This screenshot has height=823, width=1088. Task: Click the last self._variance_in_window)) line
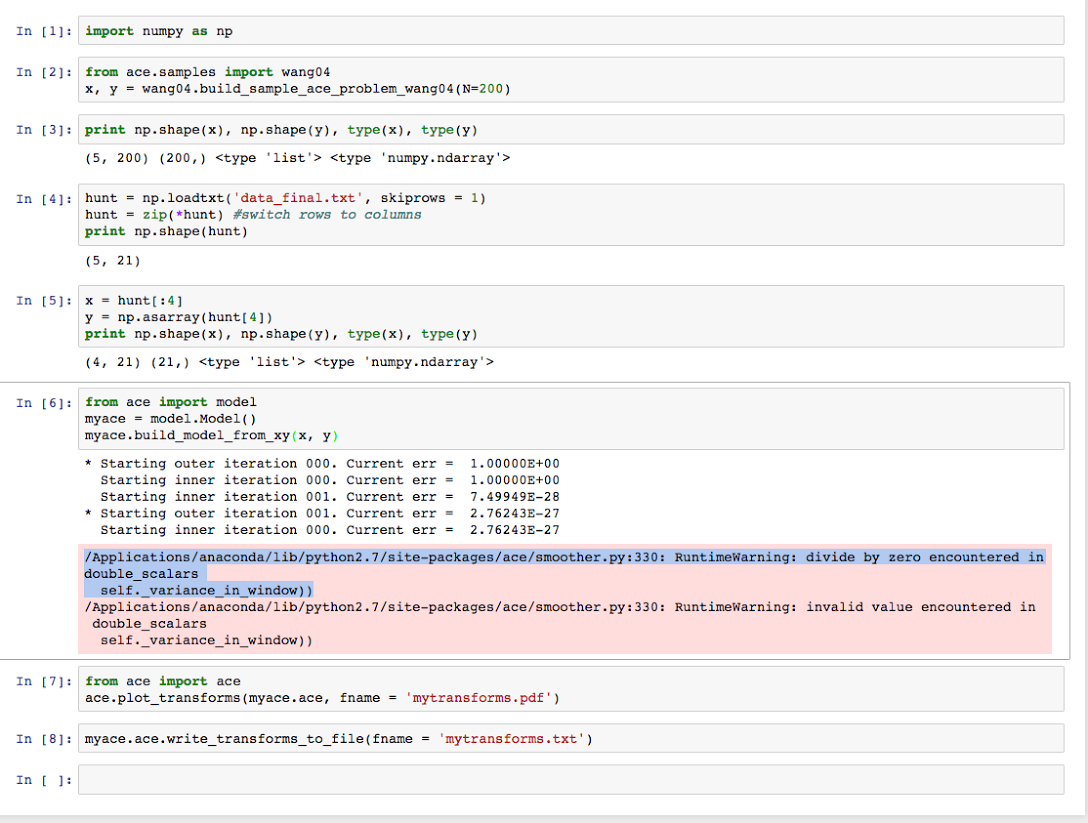pos(206,640)
